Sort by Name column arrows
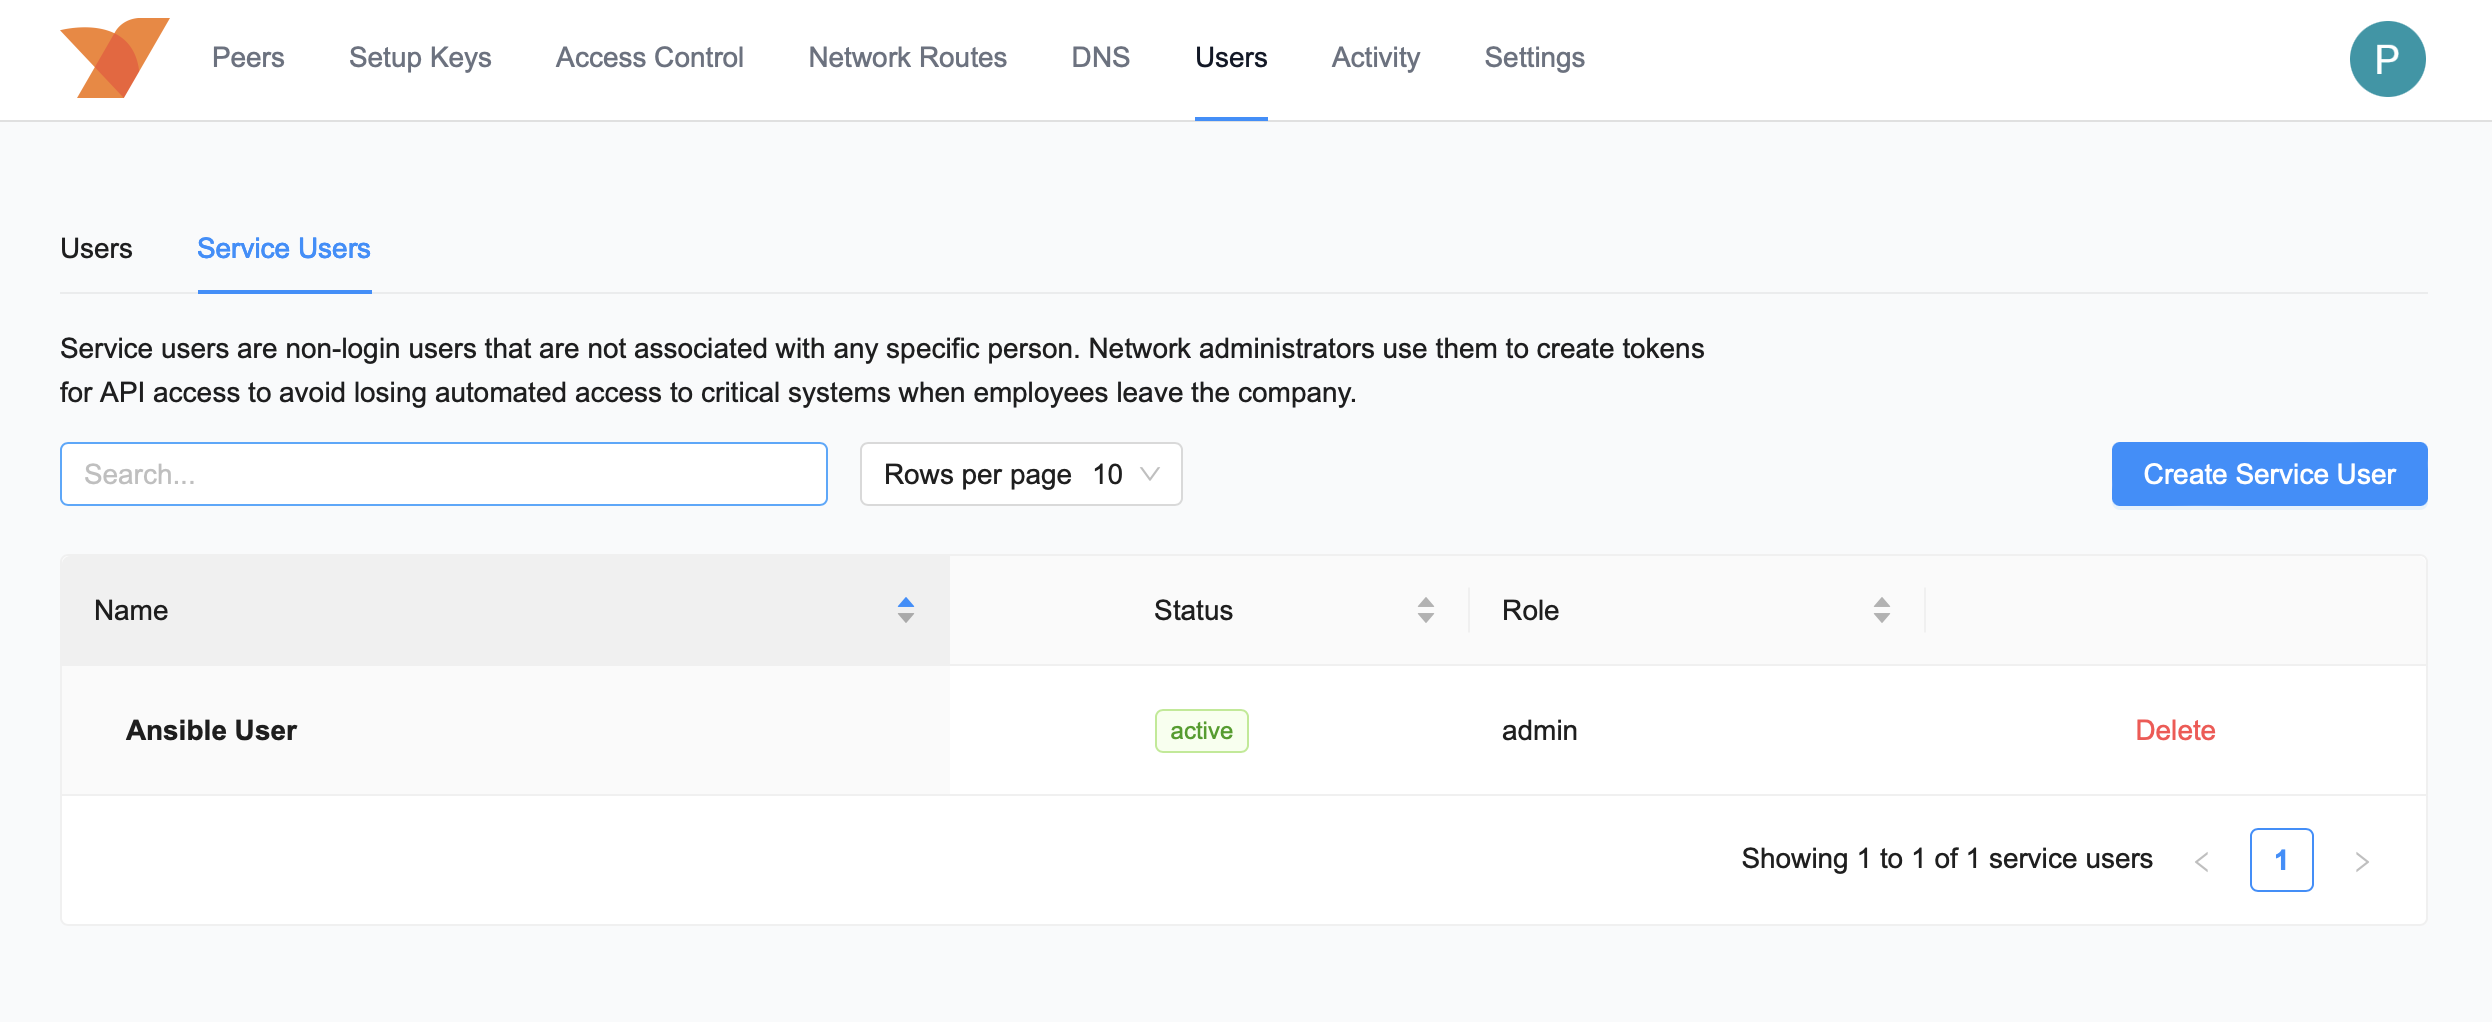Viewport: 2492px width, 1022px height. point(905,610)
